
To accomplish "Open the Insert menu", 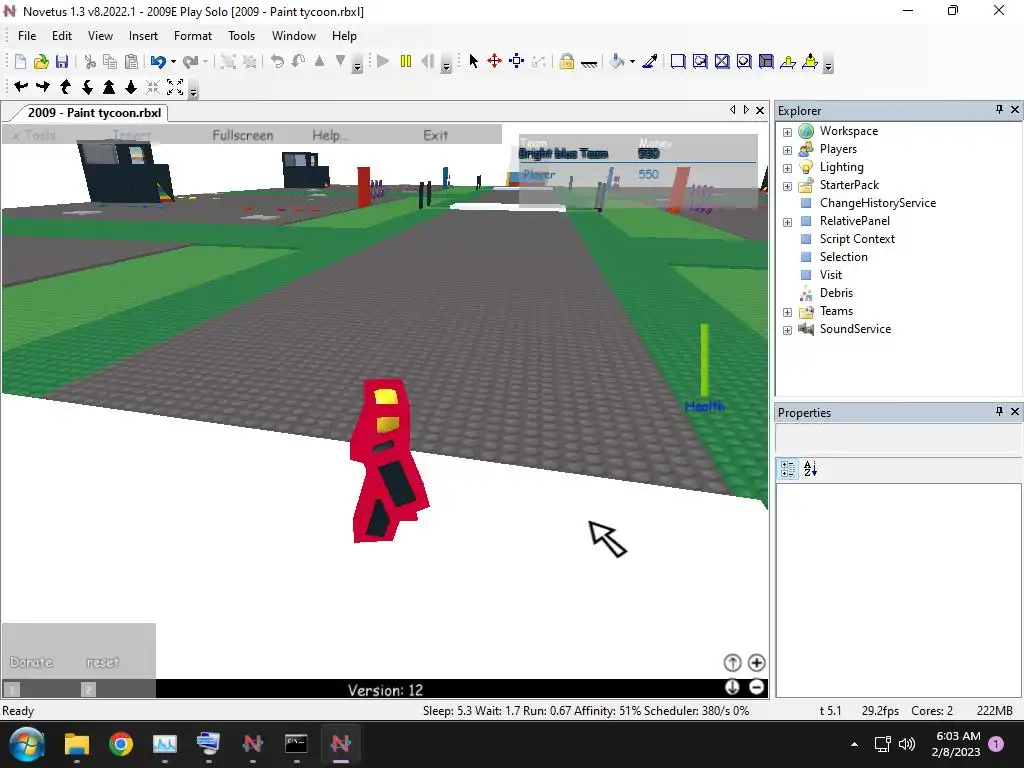I will pyautogui.click(x=143, y=36).
